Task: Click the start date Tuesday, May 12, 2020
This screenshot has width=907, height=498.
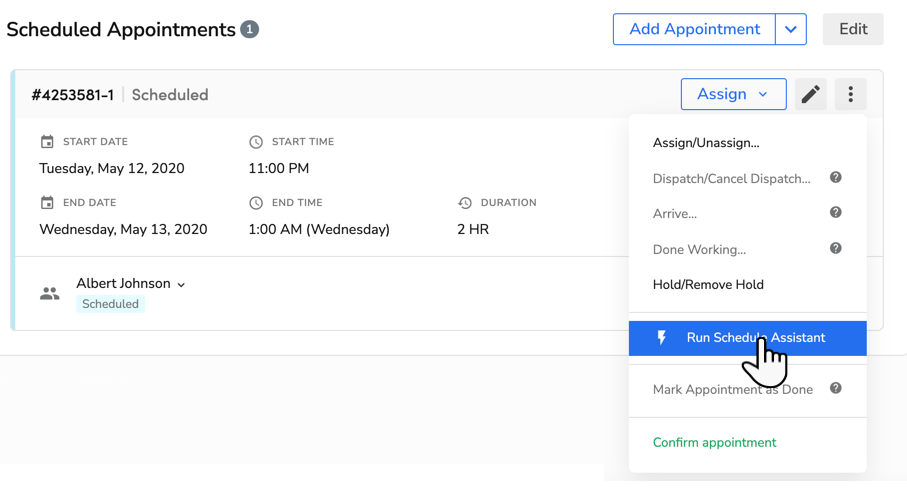Action: click(112, 168)
